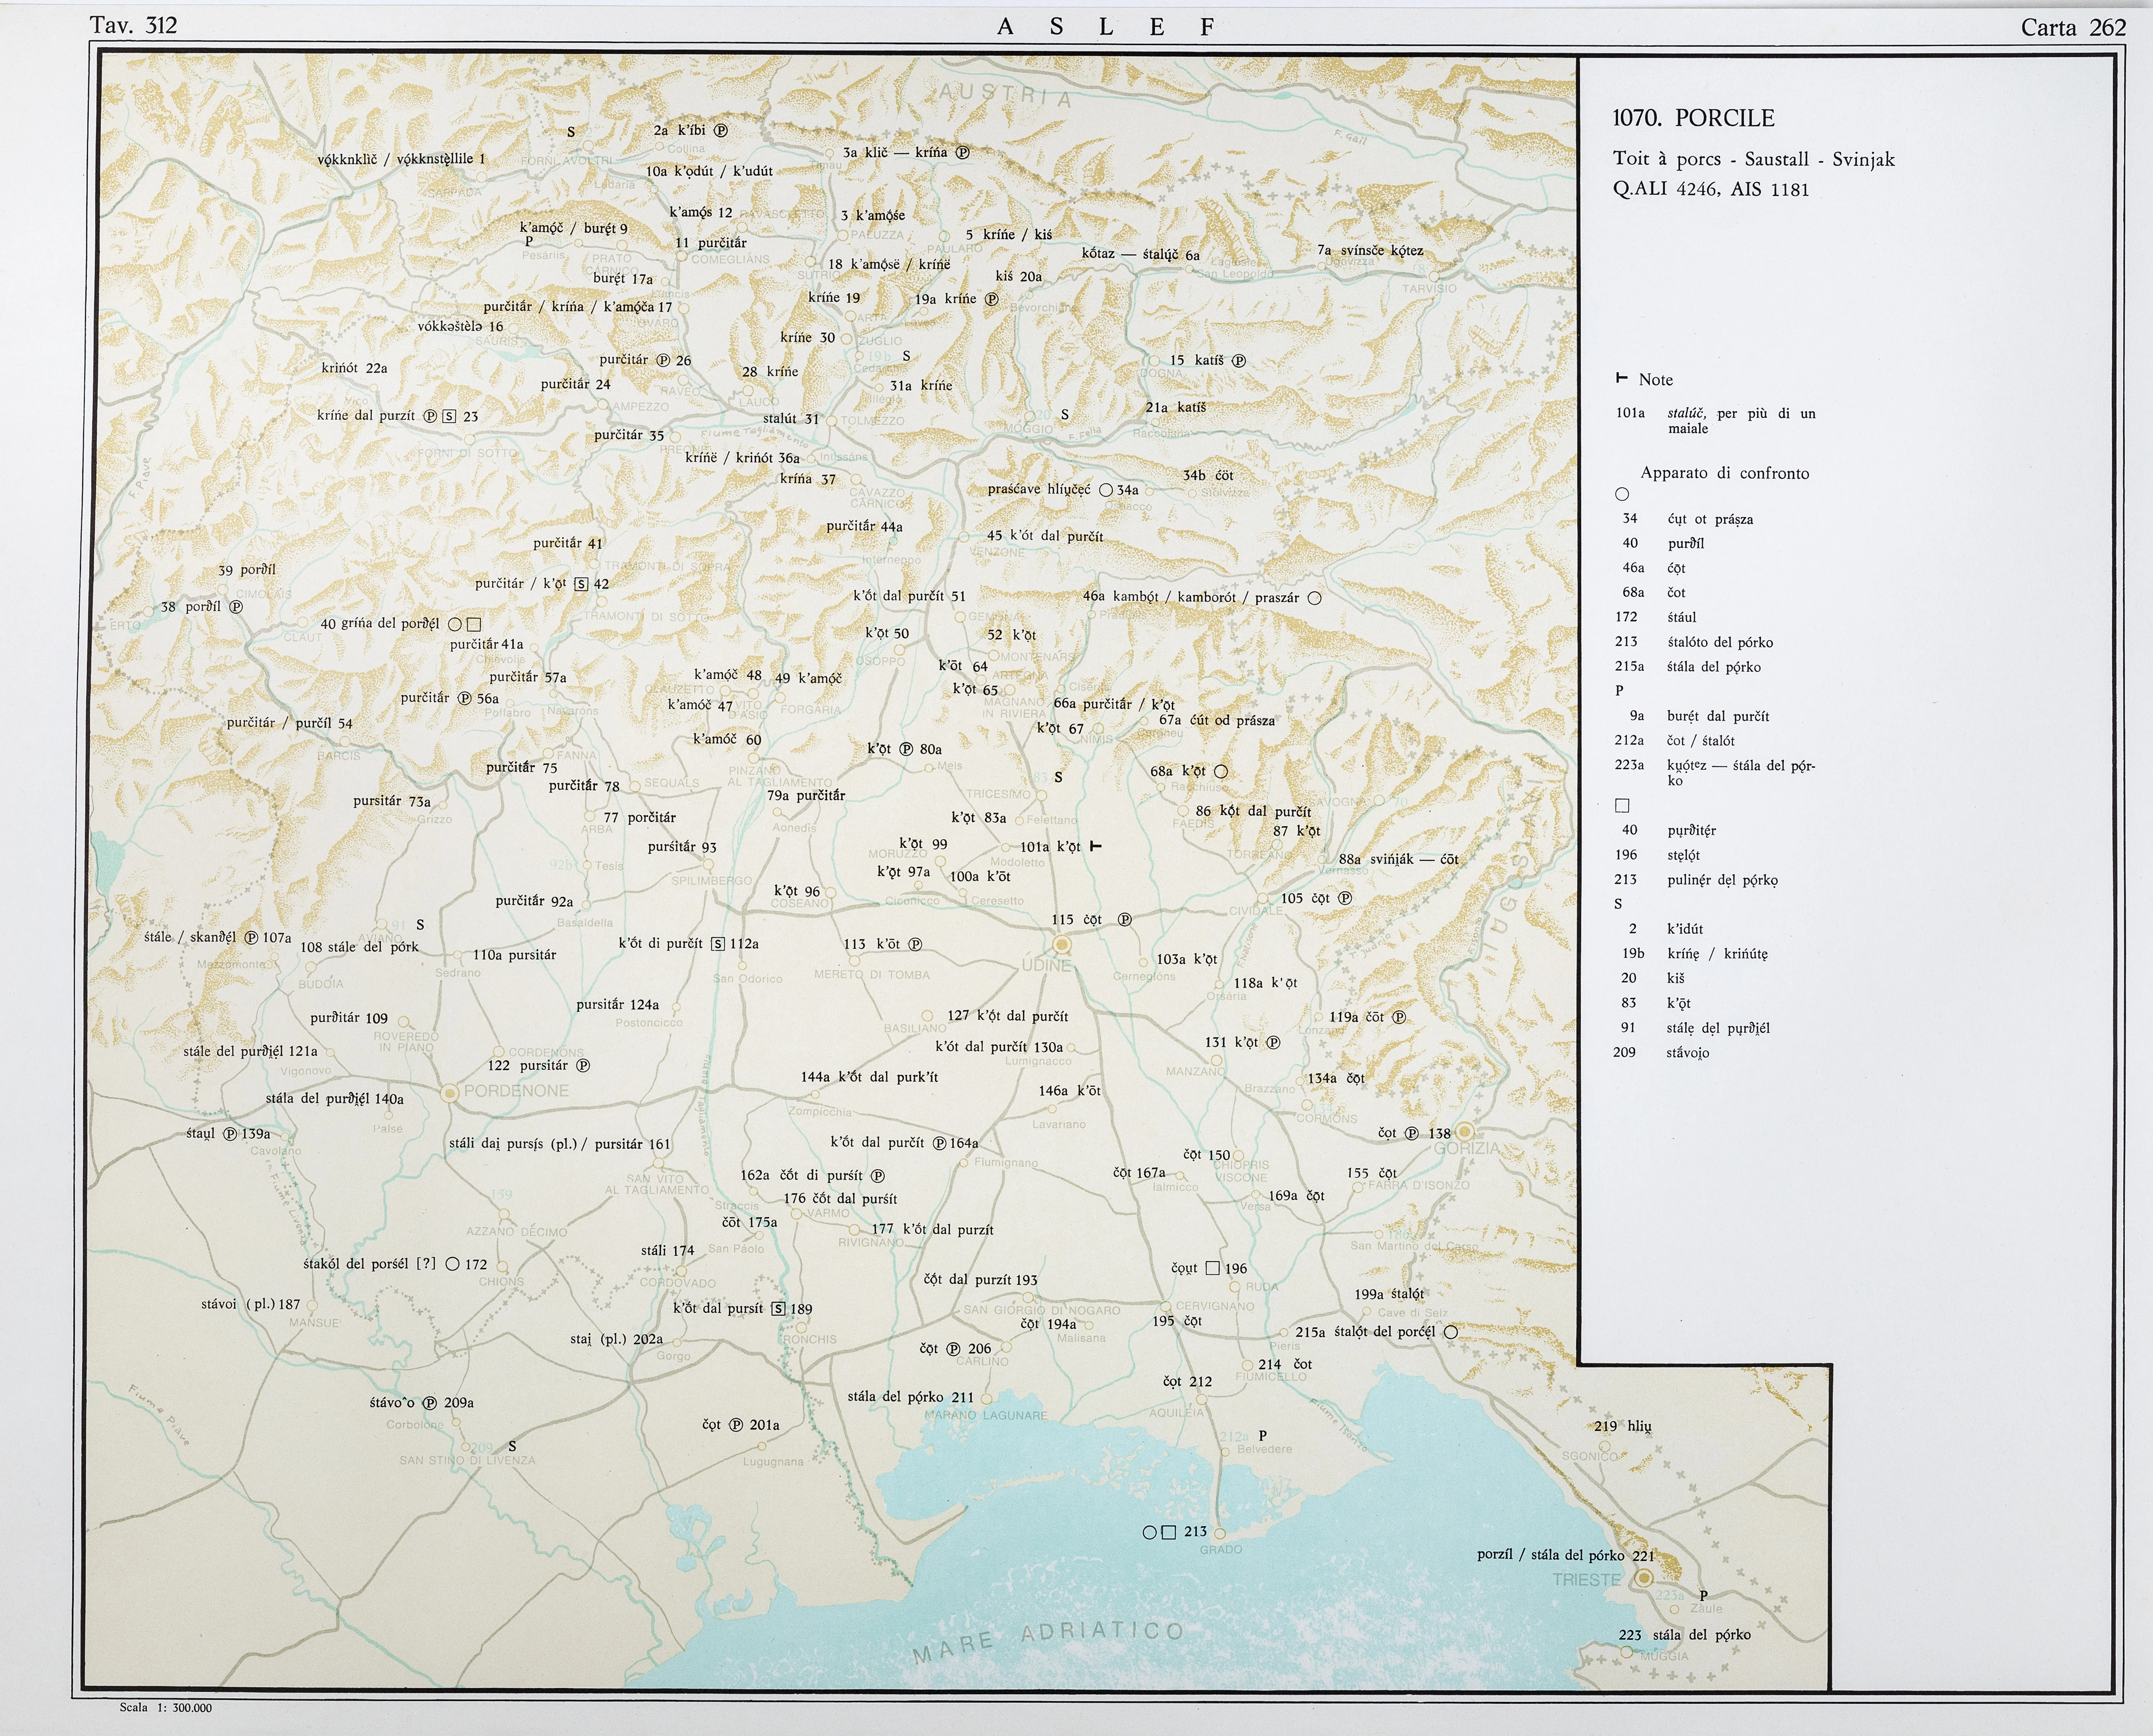
Task: Click the circled P next to 2a k'íbi
Action: click(720, 130)
